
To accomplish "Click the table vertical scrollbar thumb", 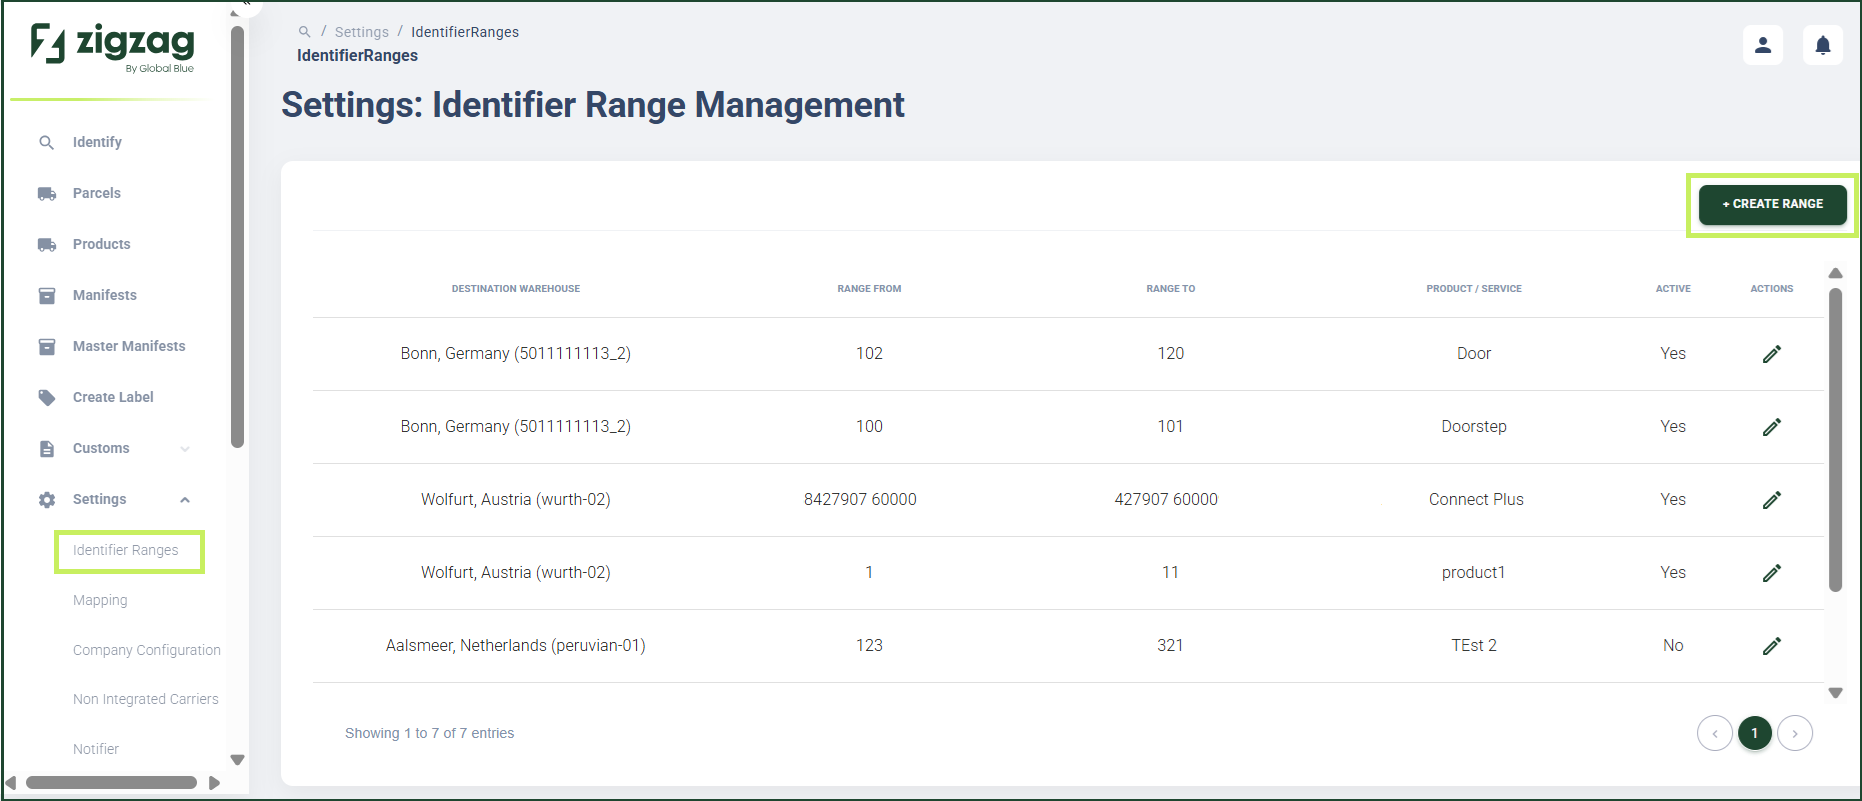I will (x=1835, y=440).
